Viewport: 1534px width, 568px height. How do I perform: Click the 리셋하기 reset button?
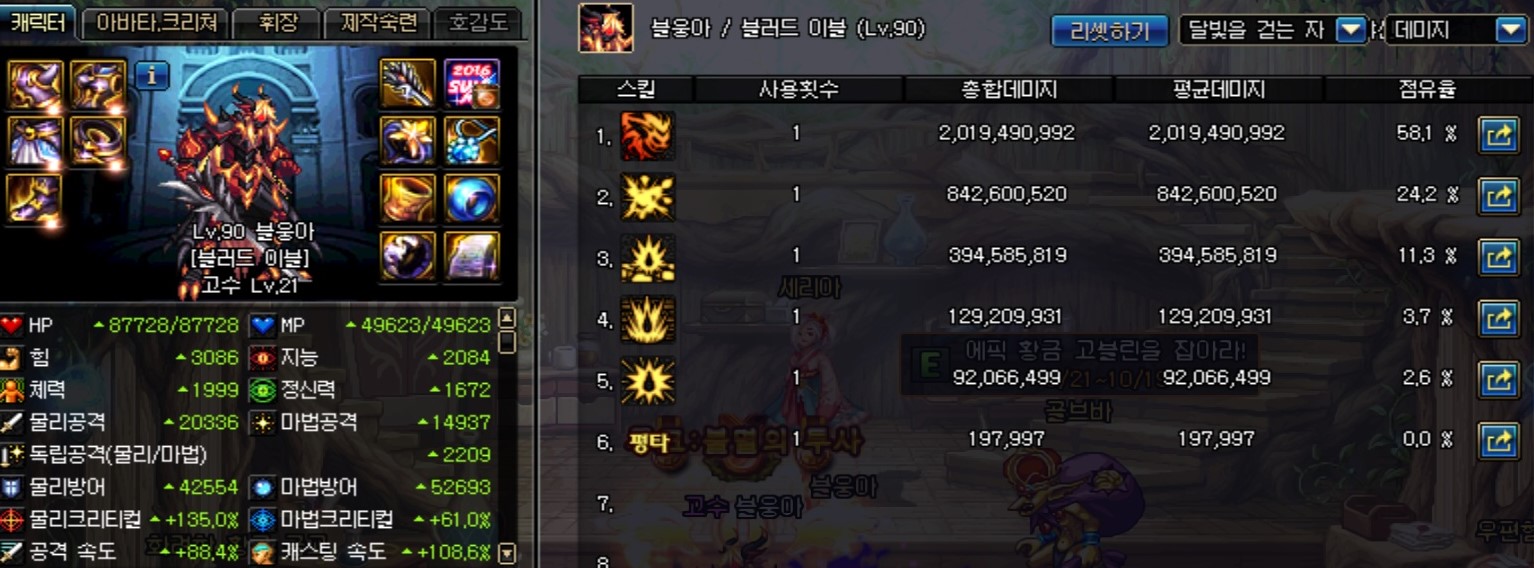(1110, 31)
